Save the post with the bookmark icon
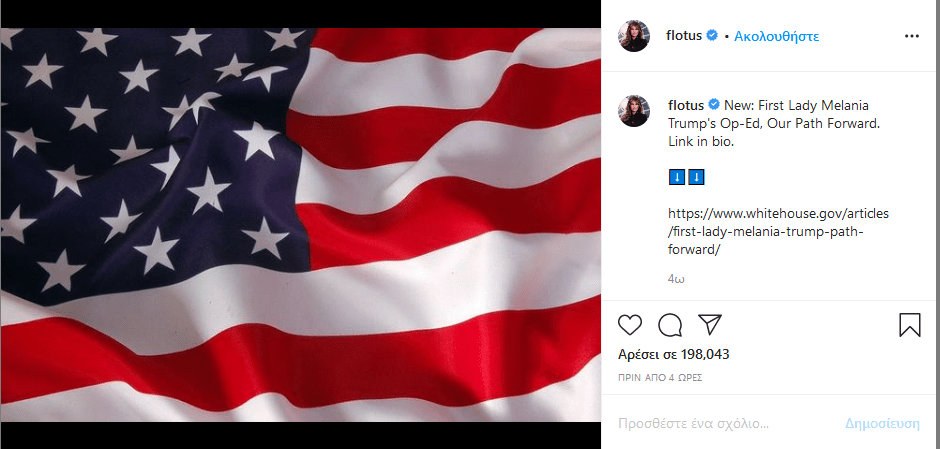 coord(909,325)
